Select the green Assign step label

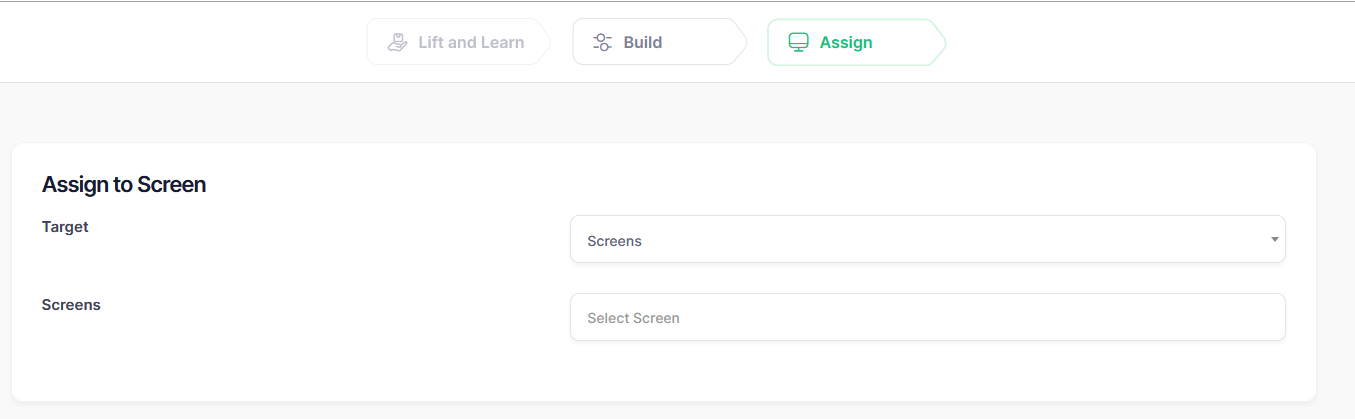[845, 43]
